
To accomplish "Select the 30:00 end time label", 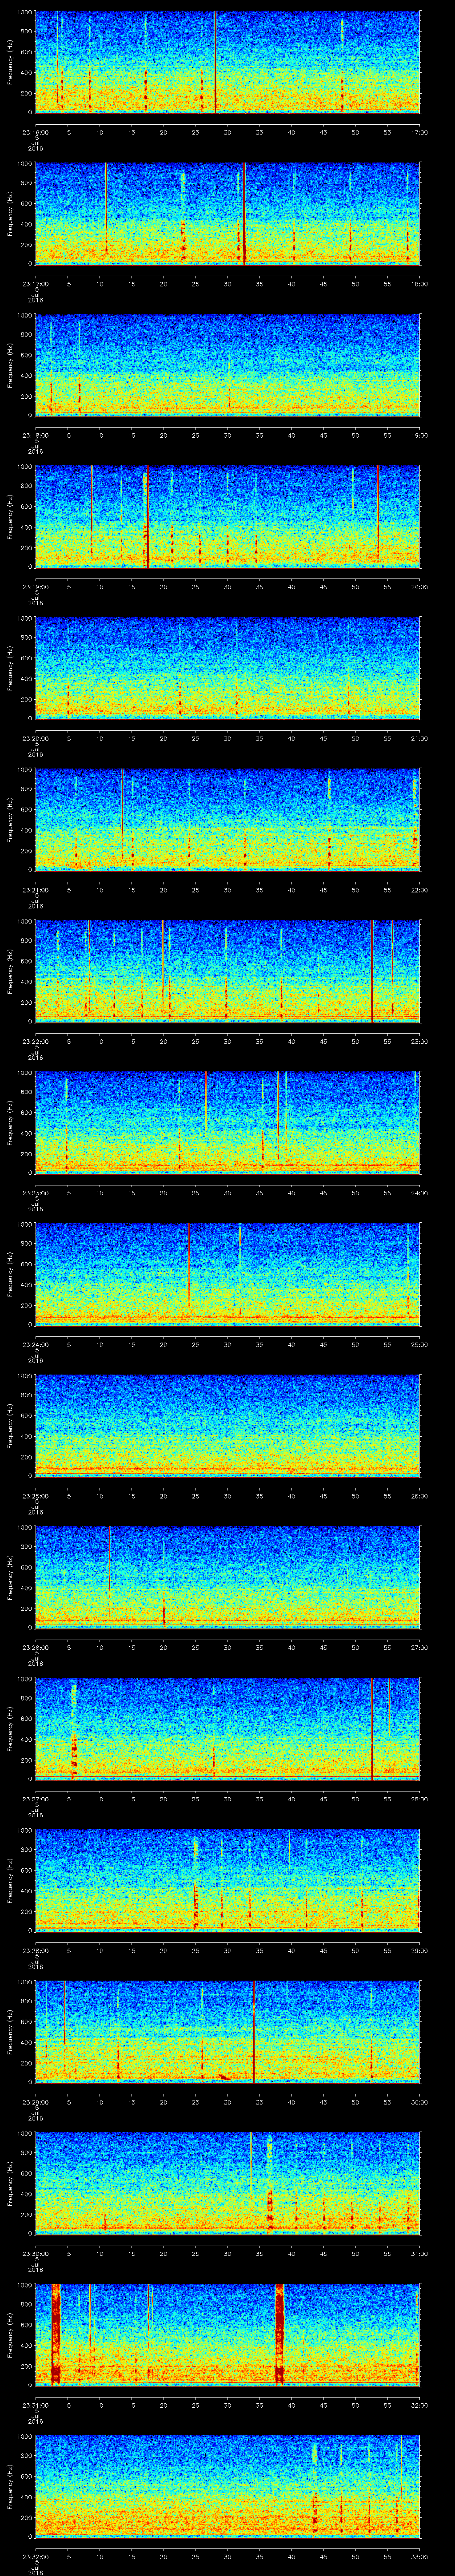I will click(419, 2101).
